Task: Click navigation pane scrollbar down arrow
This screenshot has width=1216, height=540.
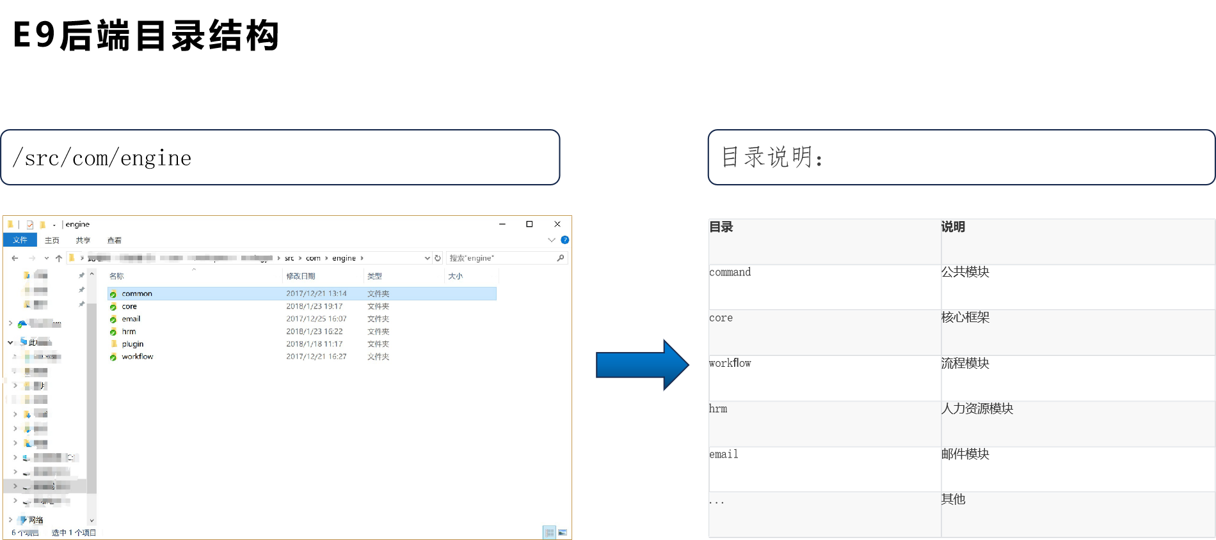Action: [x=91, y=520]
